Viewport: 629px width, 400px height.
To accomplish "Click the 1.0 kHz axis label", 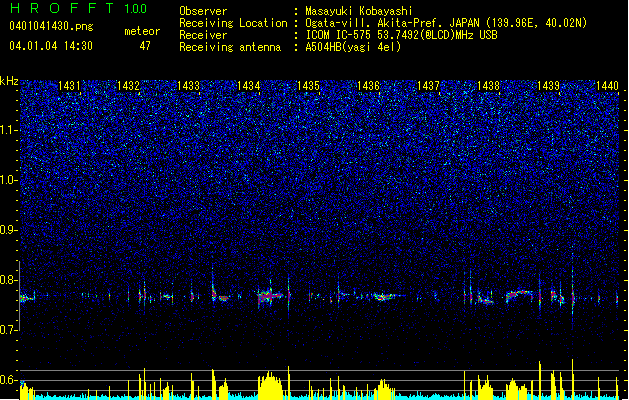I will [x=9, y=180].
